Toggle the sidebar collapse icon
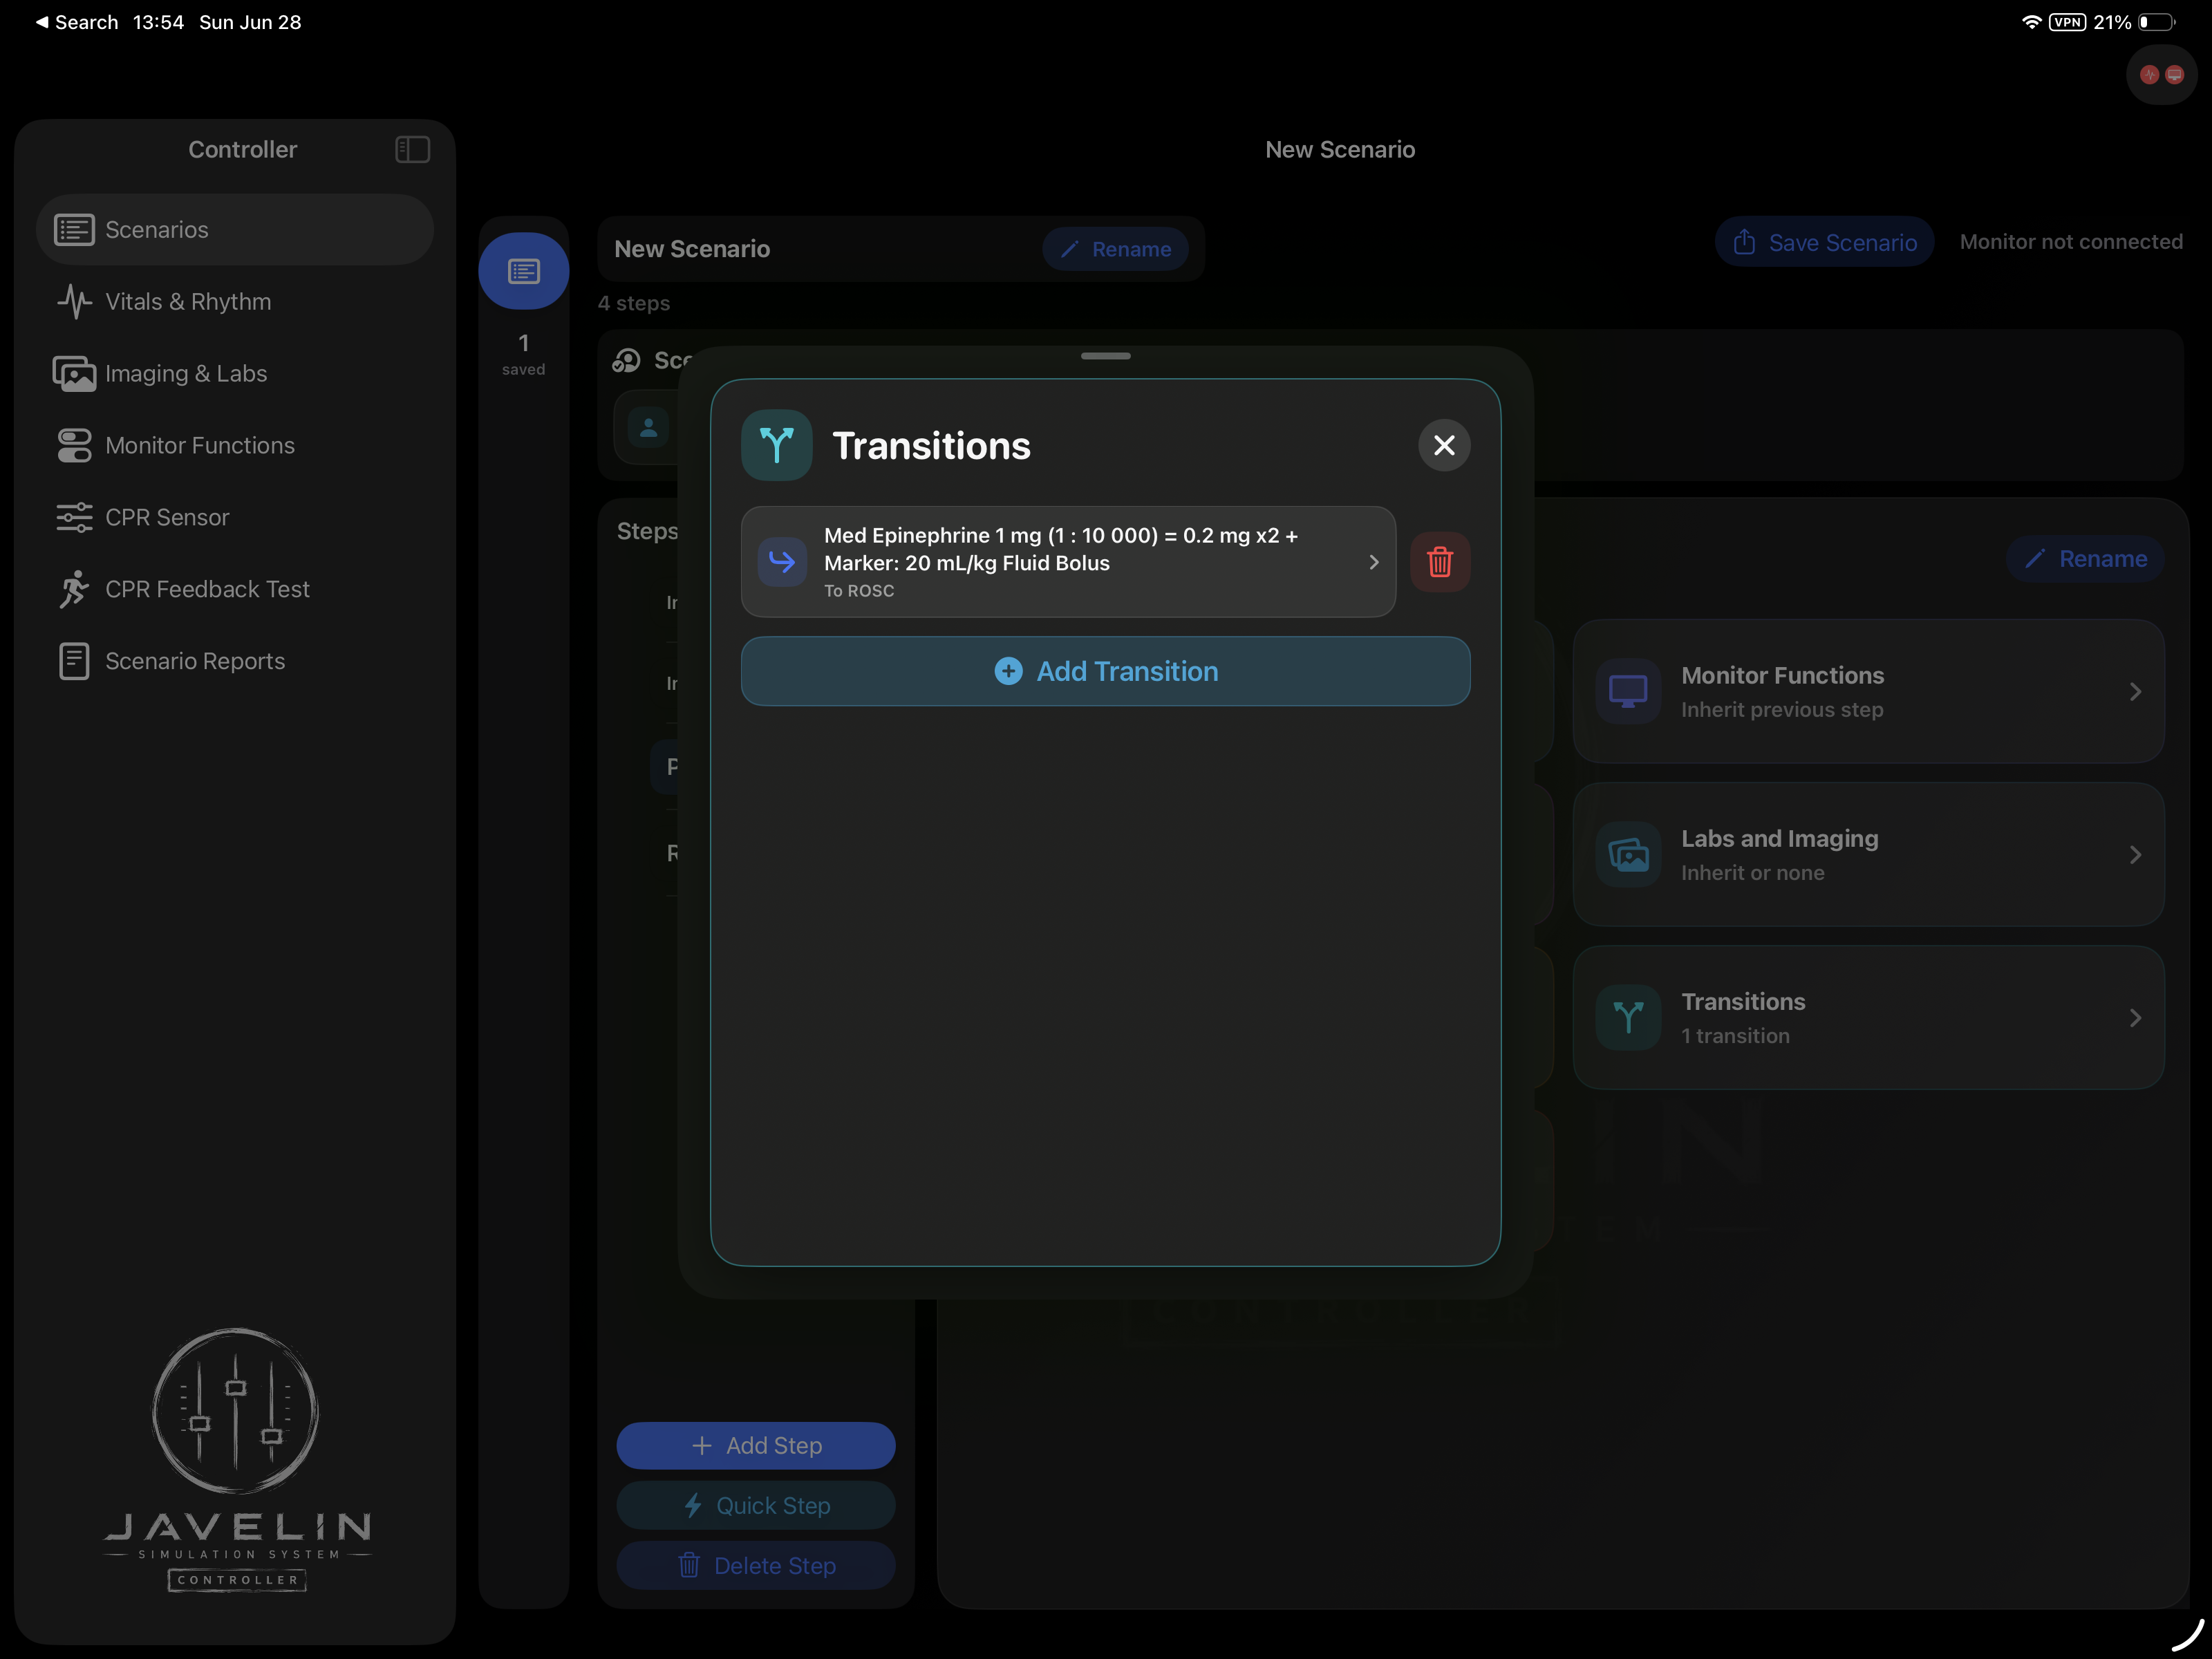Screen dimensions: 2212x1659 [412, 149]
